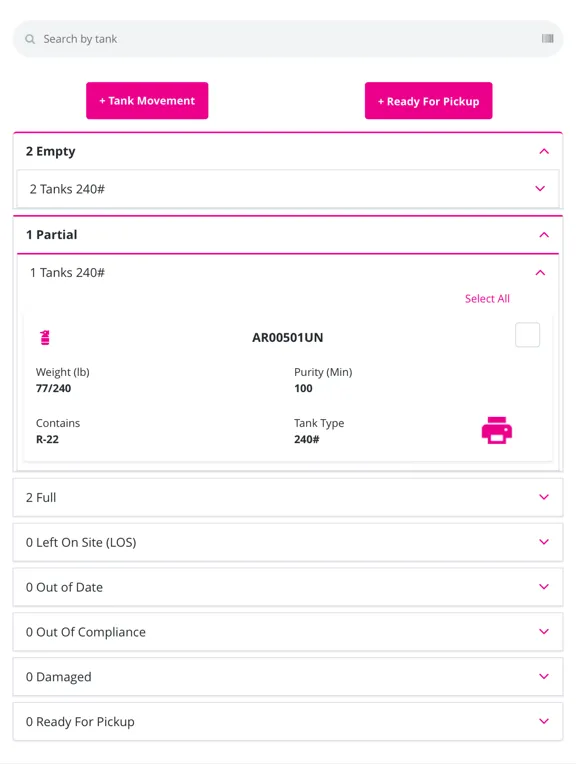Screen dimensions: 576x768
Task: Click the + Tank Movement button
Action: 147,100
